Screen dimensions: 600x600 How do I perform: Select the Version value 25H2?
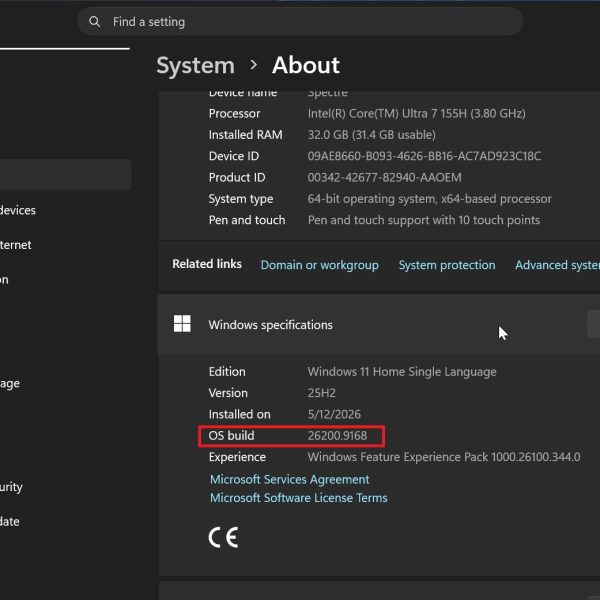[321, 393]
